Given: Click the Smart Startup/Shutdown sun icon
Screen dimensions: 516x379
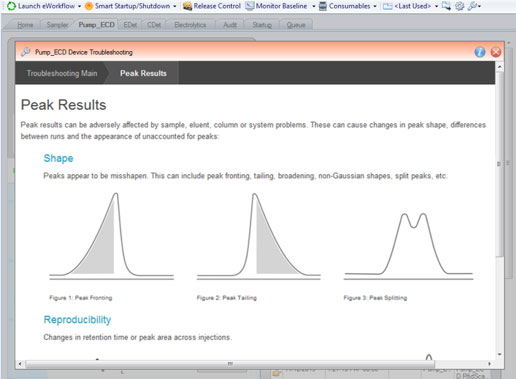Looking at the screenshot, I should (89, 6).
